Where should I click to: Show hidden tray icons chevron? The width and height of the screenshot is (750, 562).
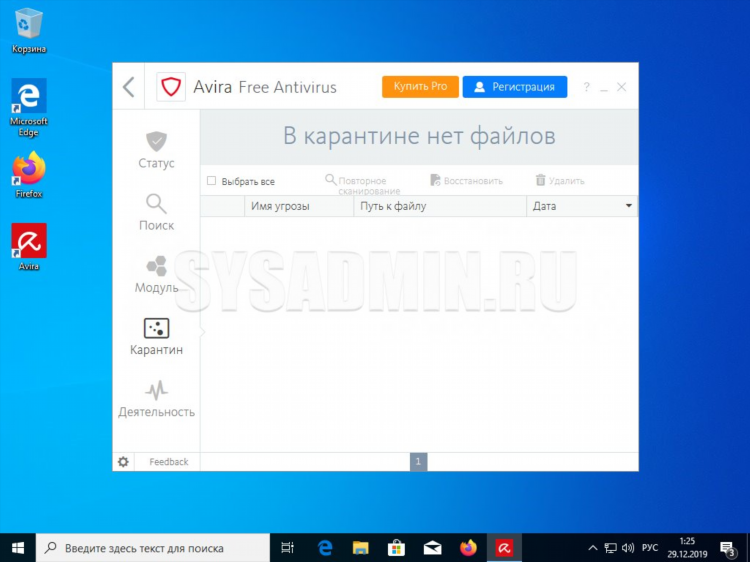click(x=592, y=548)
